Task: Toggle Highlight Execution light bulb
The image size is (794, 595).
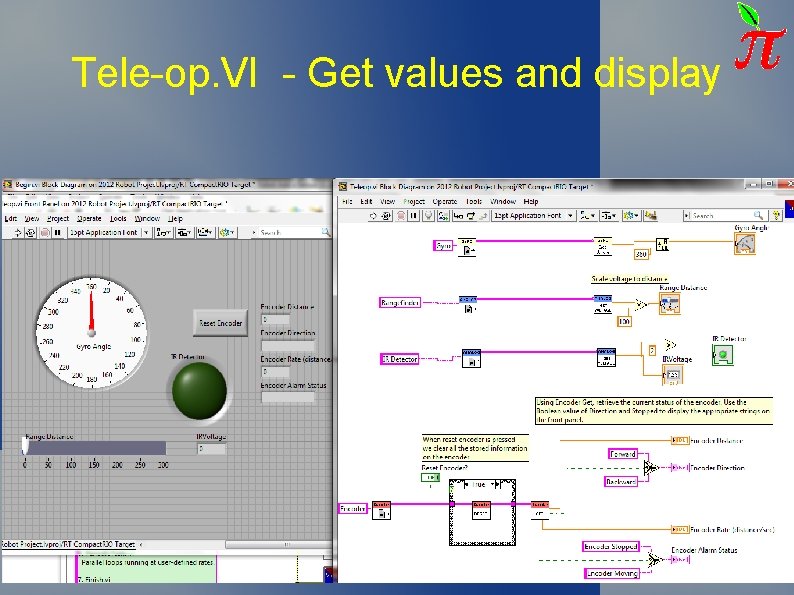Action: pyautogui.click(x=428, y=216)
